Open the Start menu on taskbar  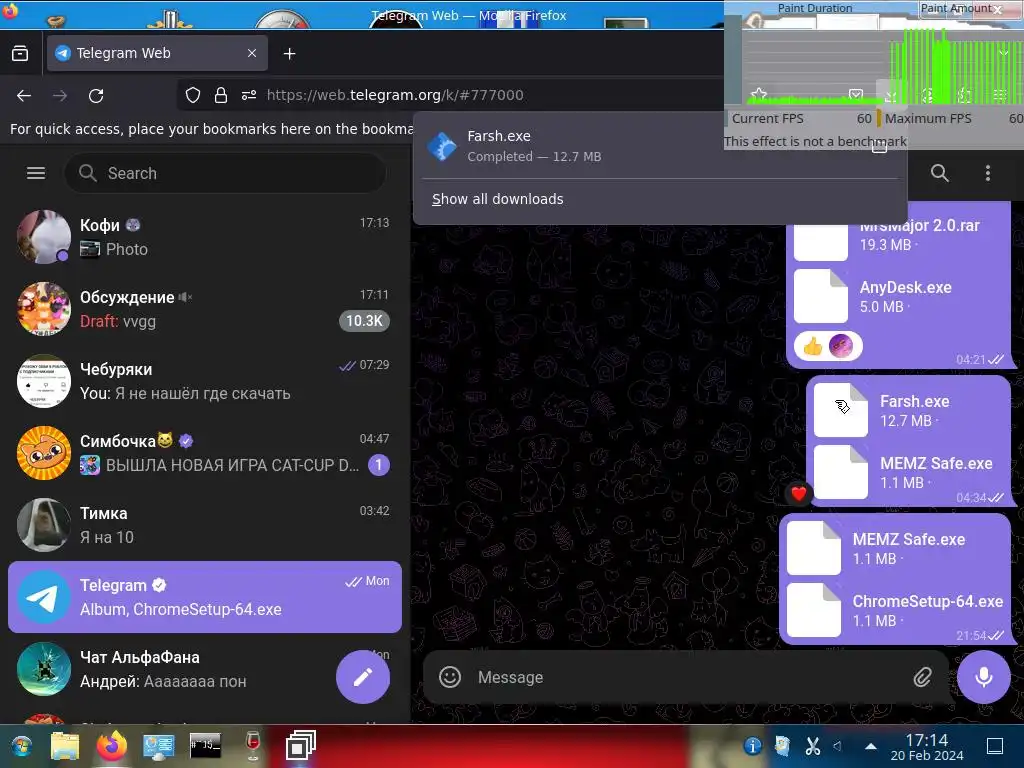21,746
